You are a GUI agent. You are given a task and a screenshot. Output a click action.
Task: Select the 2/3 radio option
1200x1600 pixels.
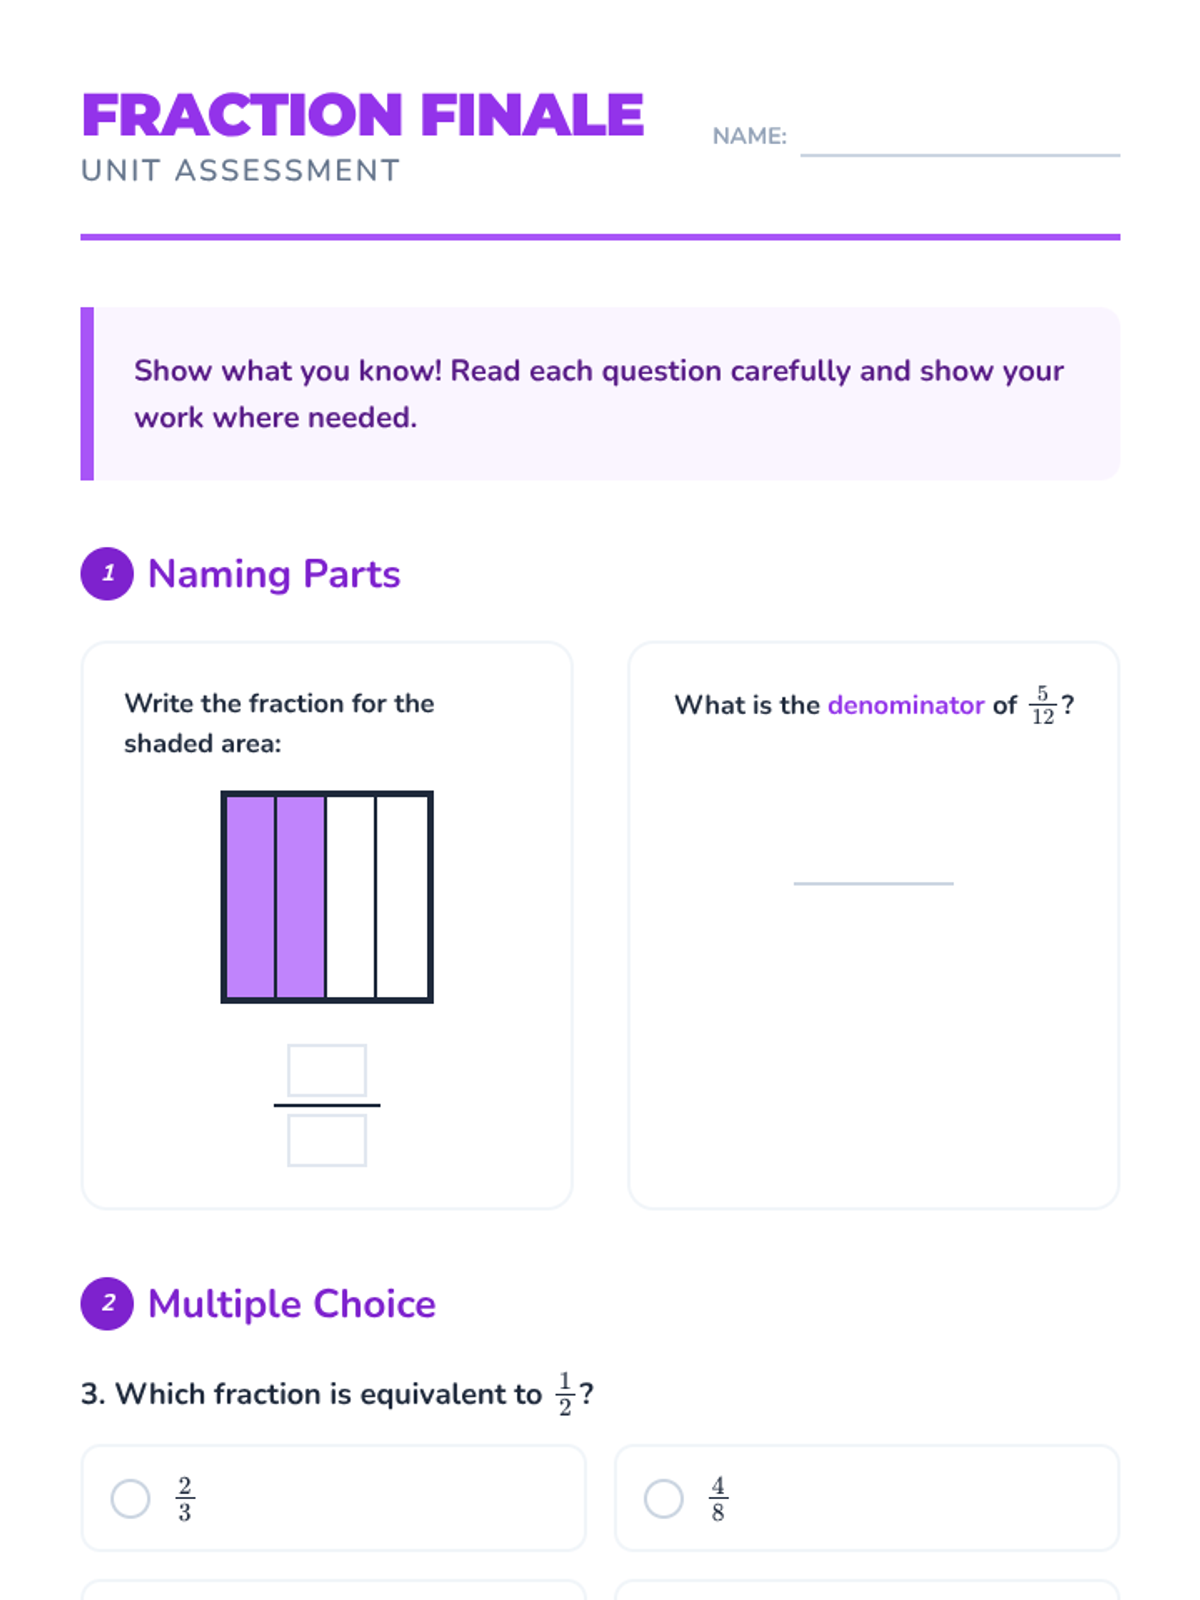[x=131, y=1498]
